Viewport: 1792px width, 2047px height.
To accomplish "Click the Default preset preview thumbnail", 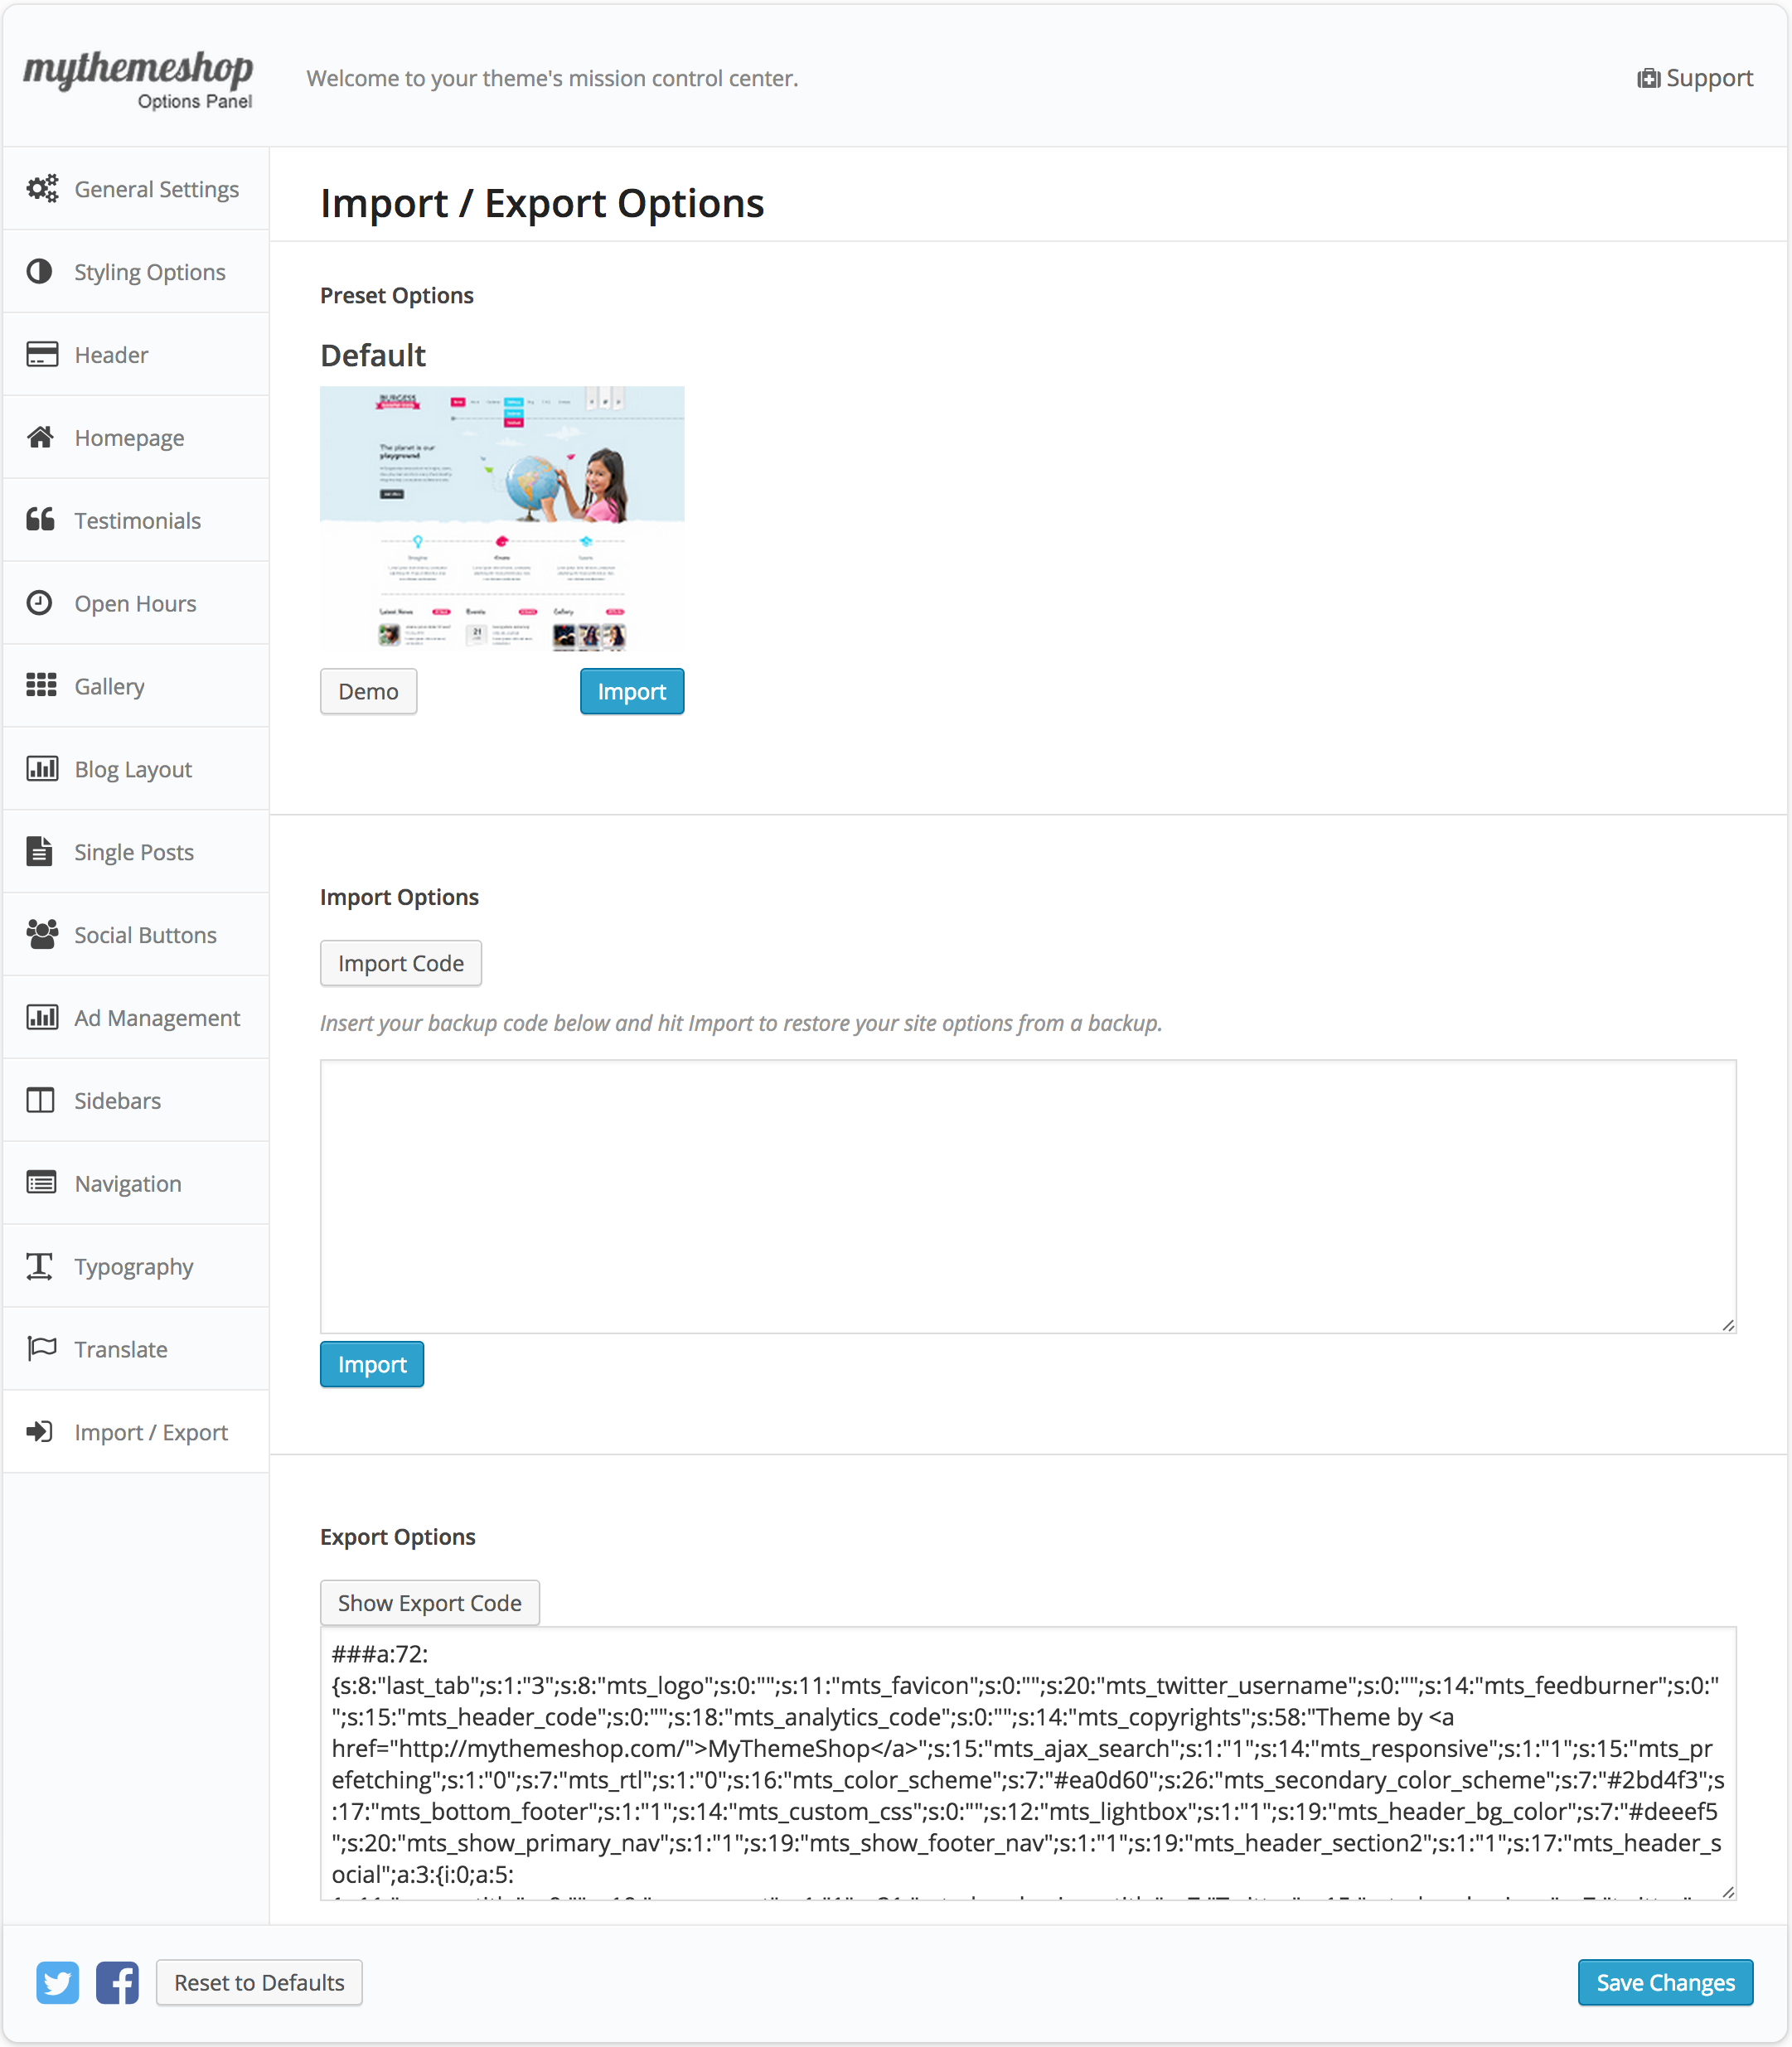I will coord(502,518).
